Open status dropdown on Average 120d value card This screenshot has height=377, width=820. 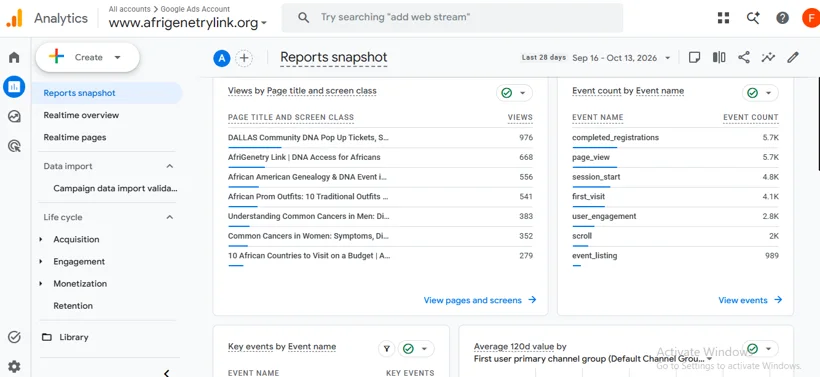click(760, 349)
